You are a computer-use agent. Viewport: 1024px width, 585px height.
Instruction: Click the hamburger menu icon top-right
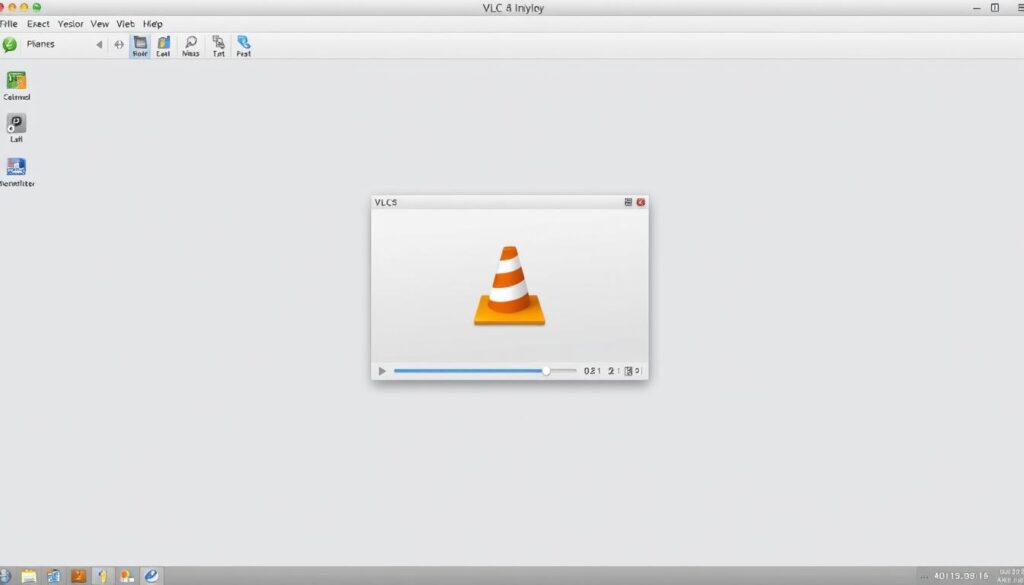(1020, 8)
